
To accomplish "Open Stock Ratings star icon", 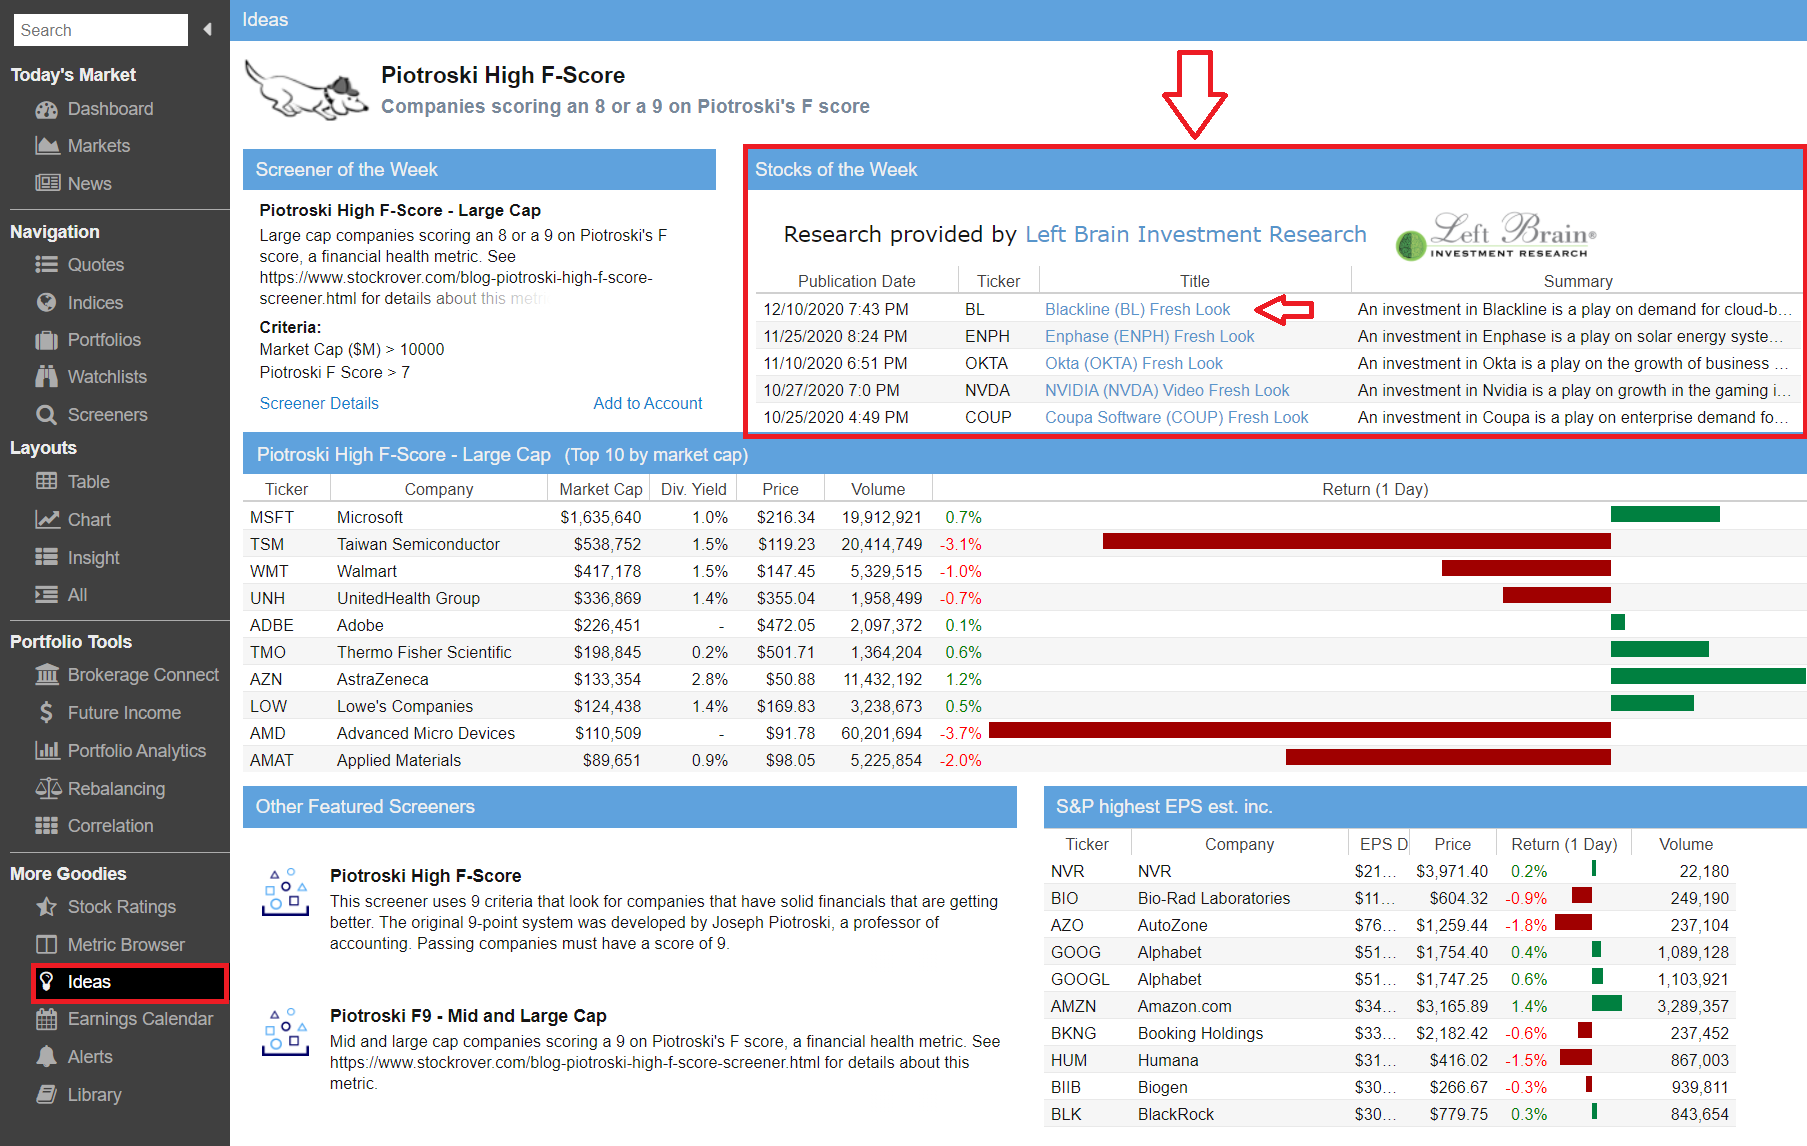I will [46, 907].
